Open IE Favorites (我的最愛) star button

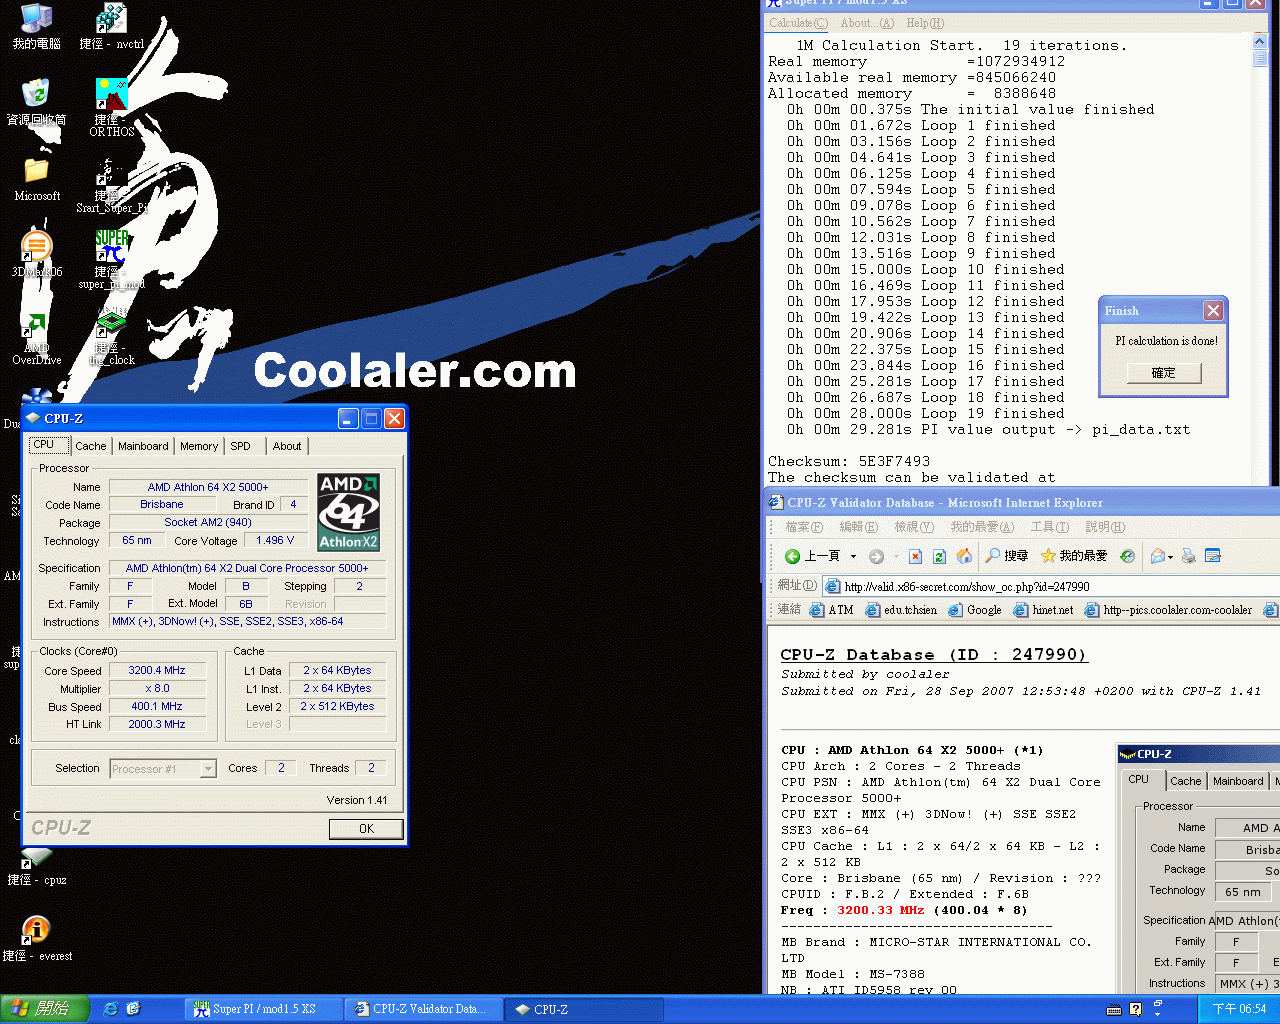tap(1074, 556)
